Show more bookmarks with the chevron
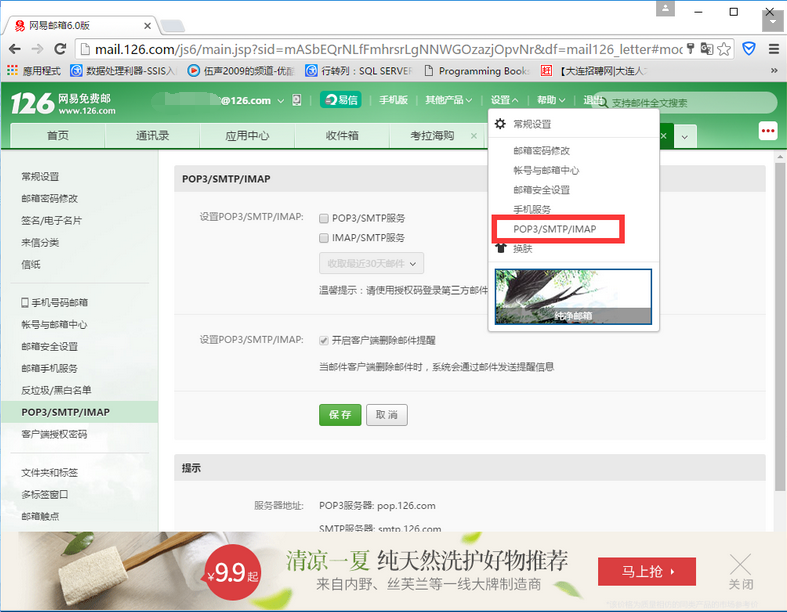 pos(774,71)
